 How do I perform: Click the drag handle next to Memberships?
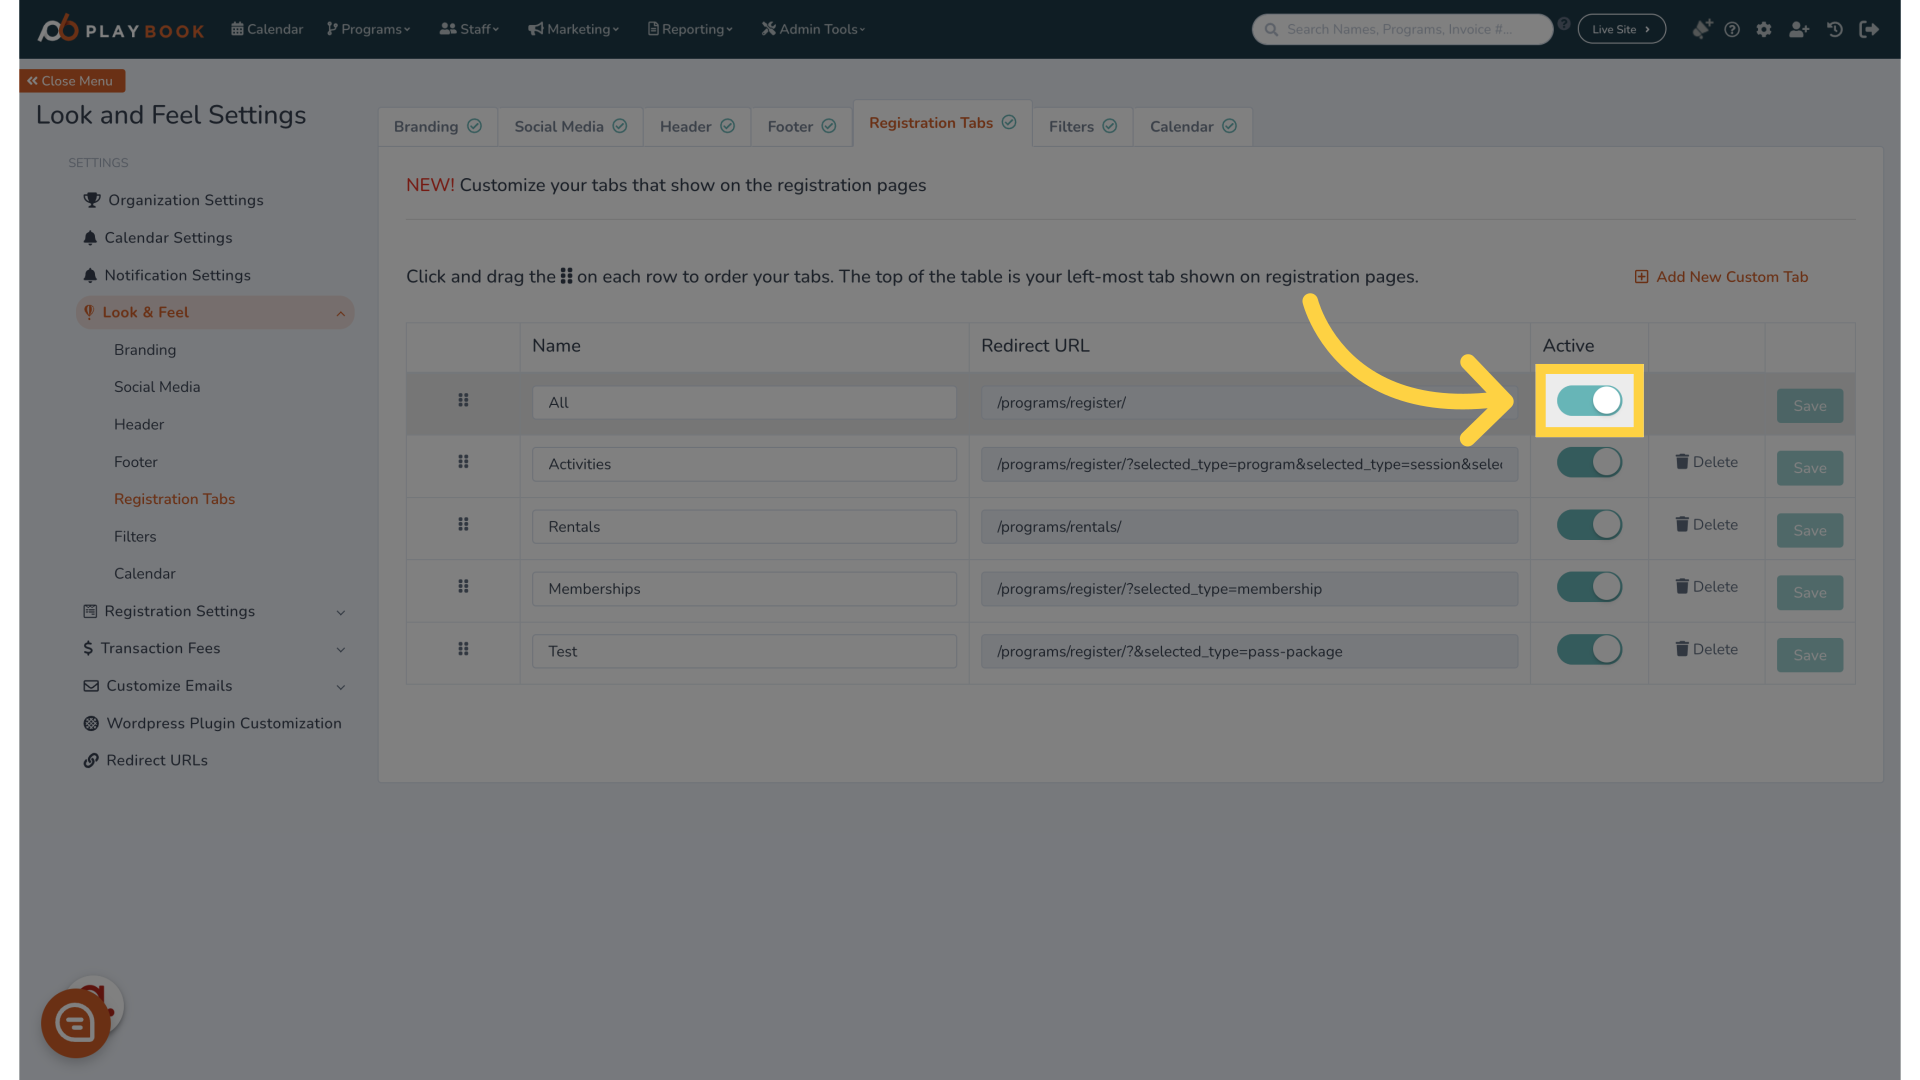click(x=463, y=587)
